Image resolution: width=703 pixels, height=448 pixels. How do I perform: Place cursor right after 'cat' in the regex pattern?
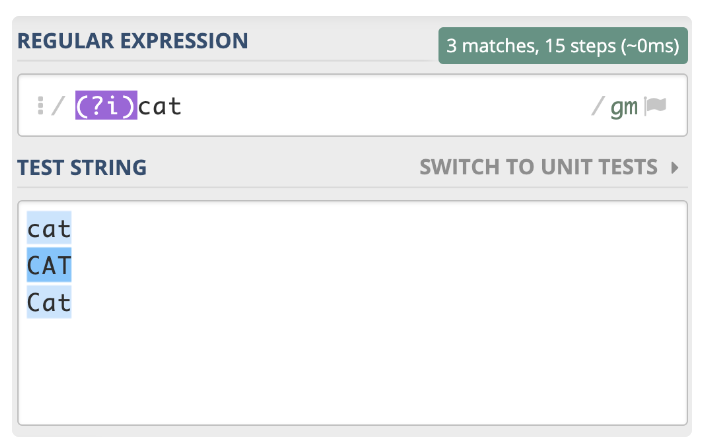point(183,105)
